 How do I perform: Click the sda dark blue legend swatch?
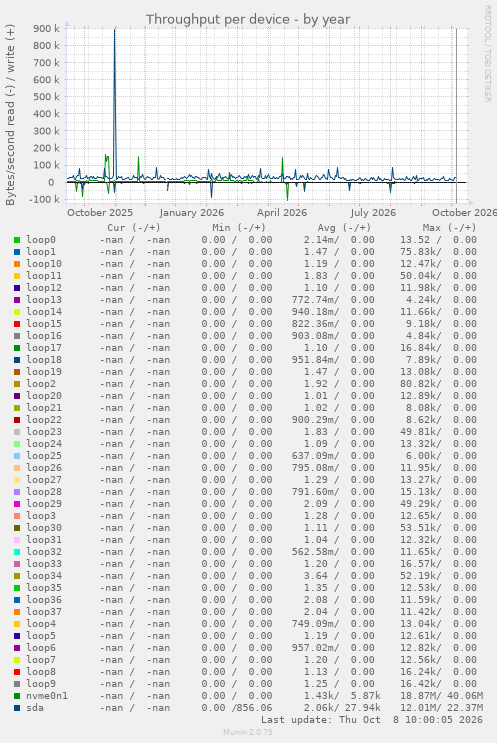(x=17, y=708)
